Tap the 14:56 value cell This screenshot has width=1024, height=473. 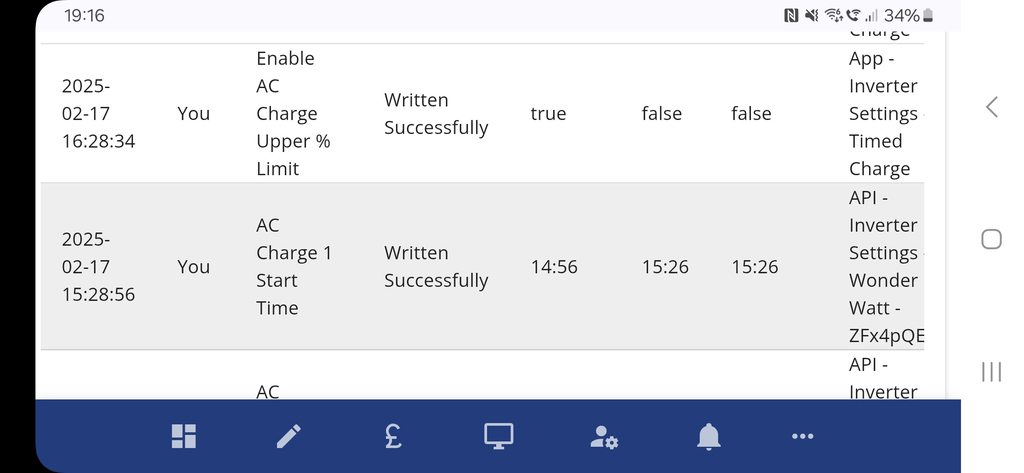(554, 267)
